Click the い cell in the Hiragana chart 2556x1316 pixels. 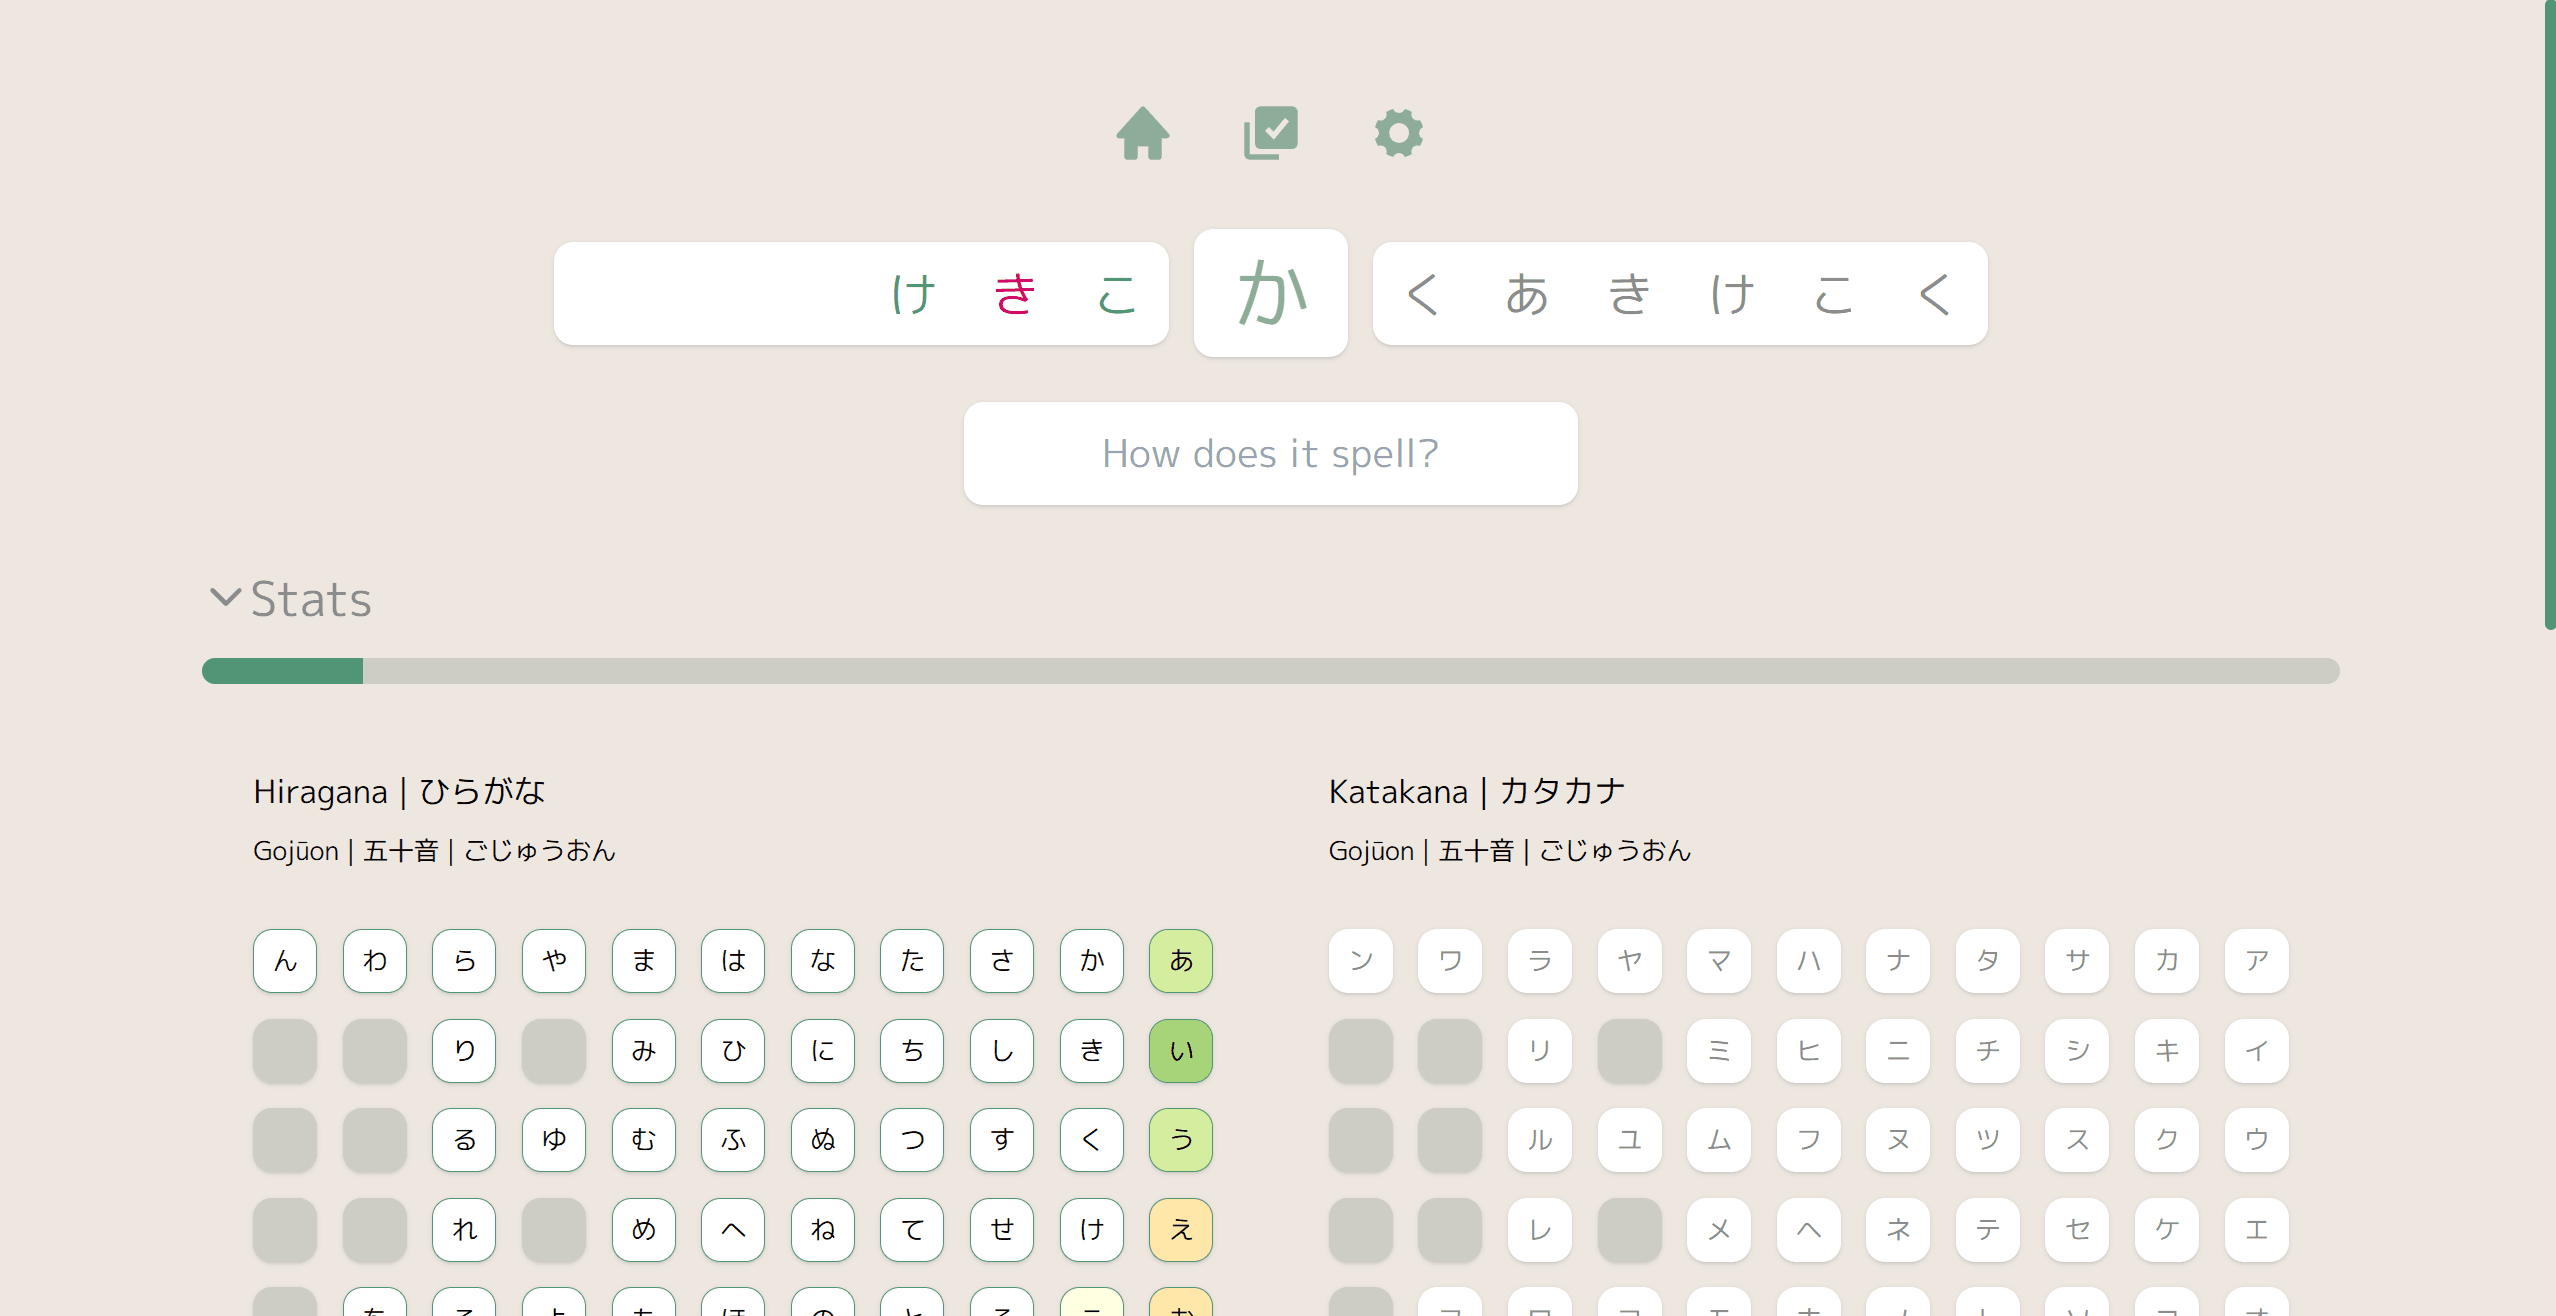[1181, 1051]
